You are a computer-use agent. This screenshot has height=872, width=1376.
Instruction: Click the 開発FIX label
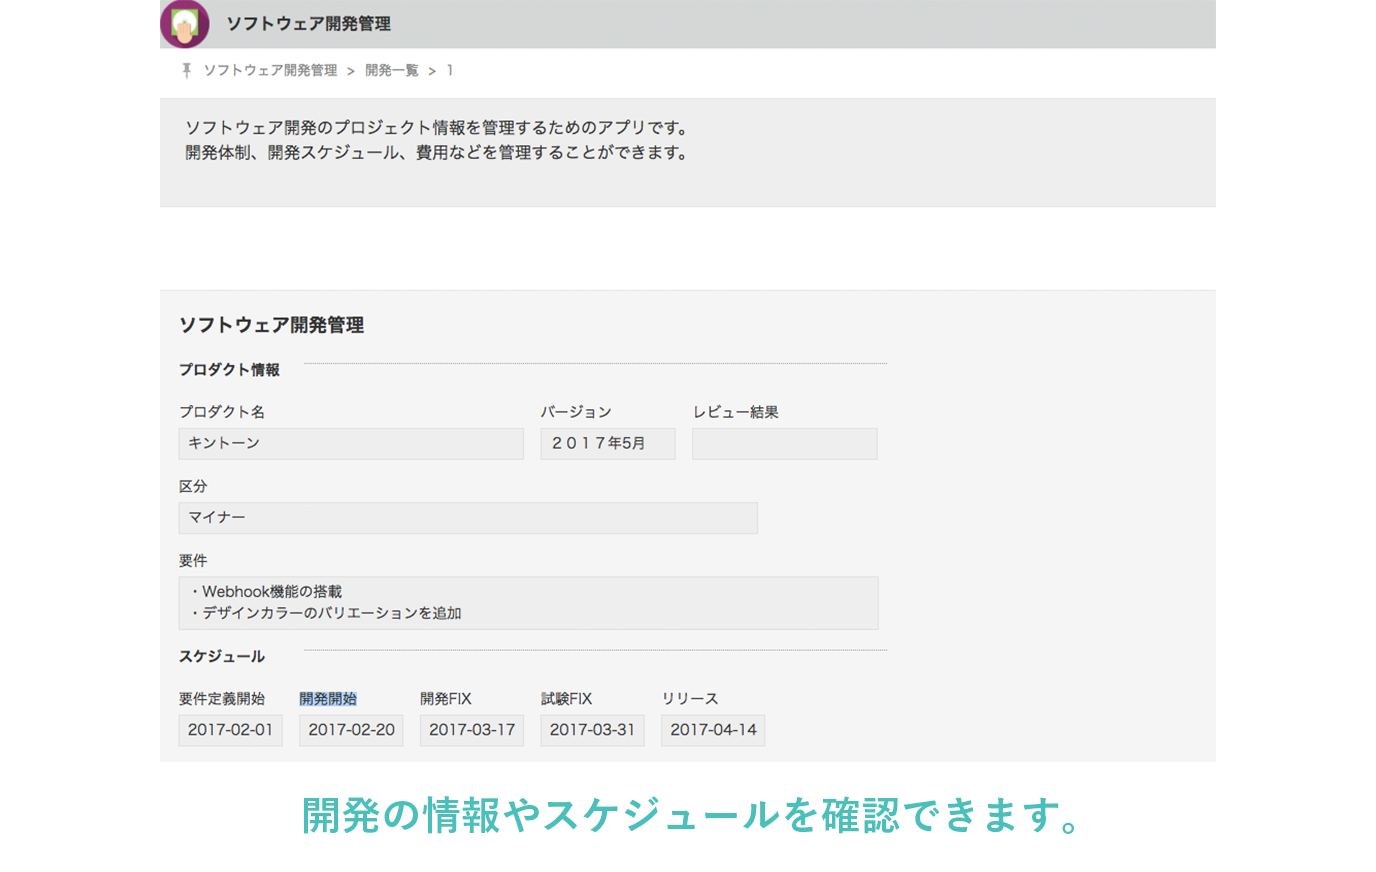point(446,699)
